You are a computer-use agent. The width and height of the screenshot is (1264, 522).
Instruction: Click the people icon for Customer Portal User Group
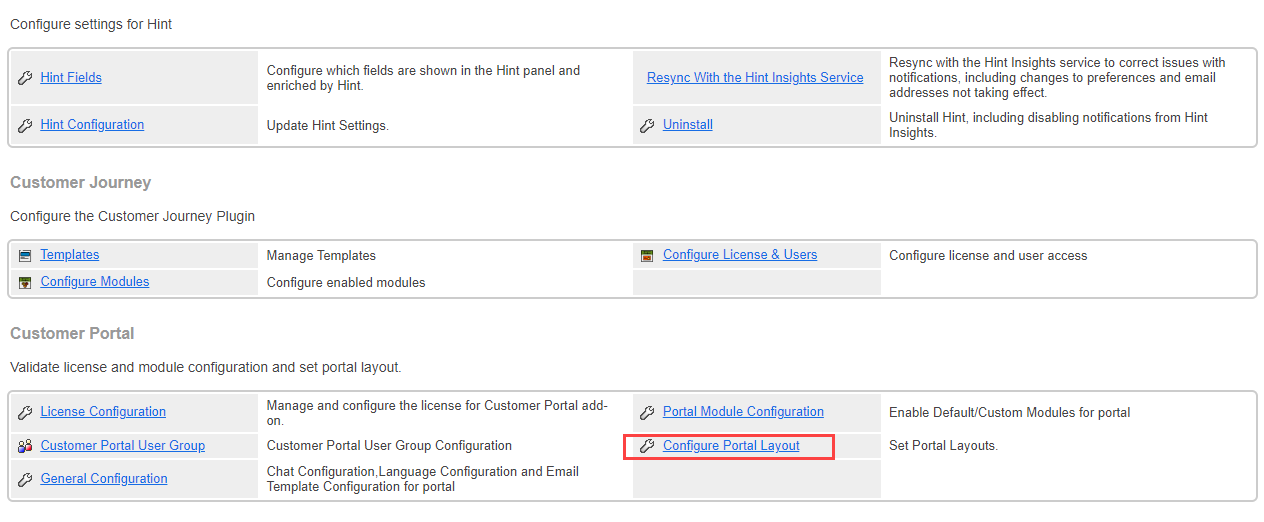(25, 446)
